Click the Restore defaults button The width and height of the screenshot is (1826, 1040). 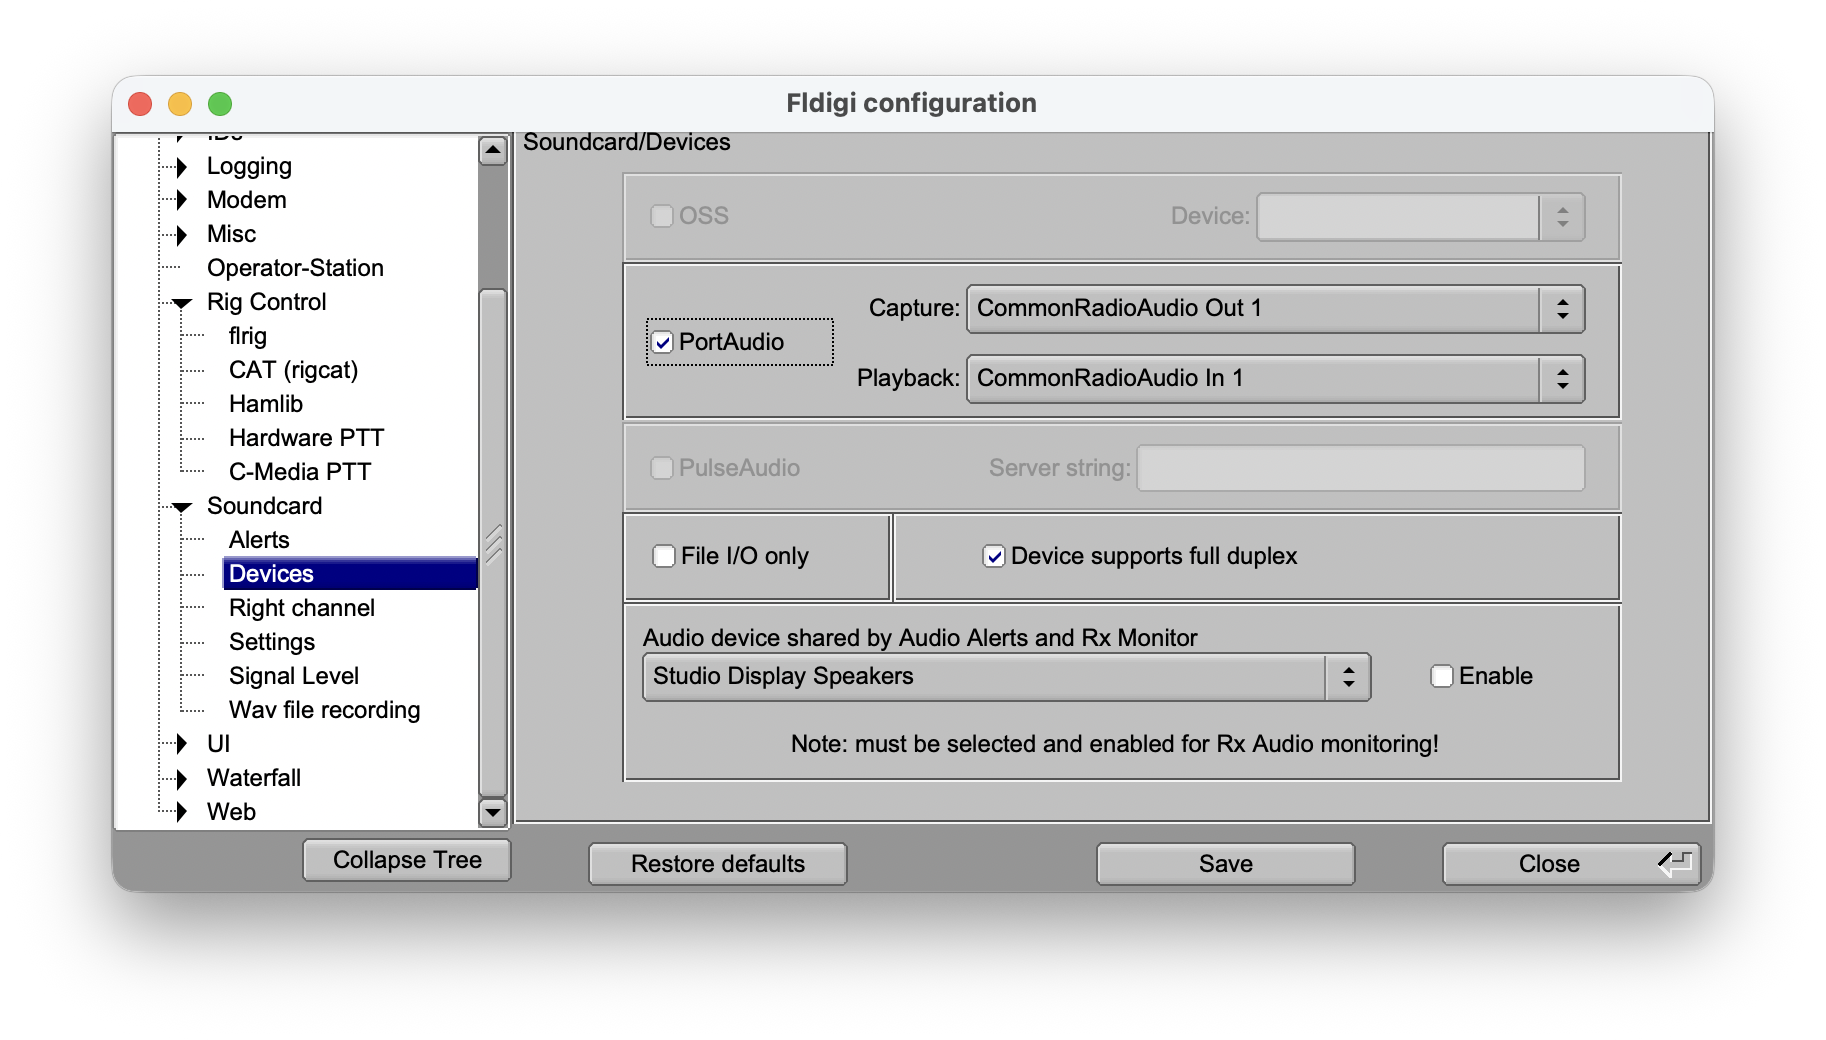717,864
